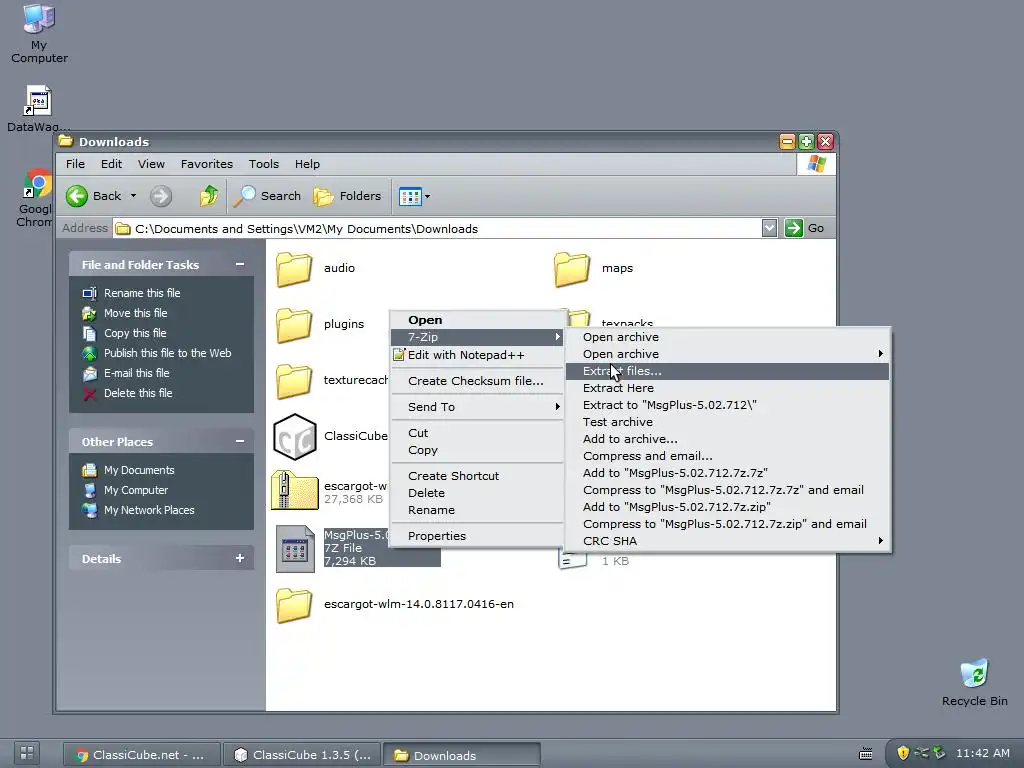Choose Extract to "MsgPlus-5.02.712\"
Screen dimensions: 1024x768
point(728,405)
